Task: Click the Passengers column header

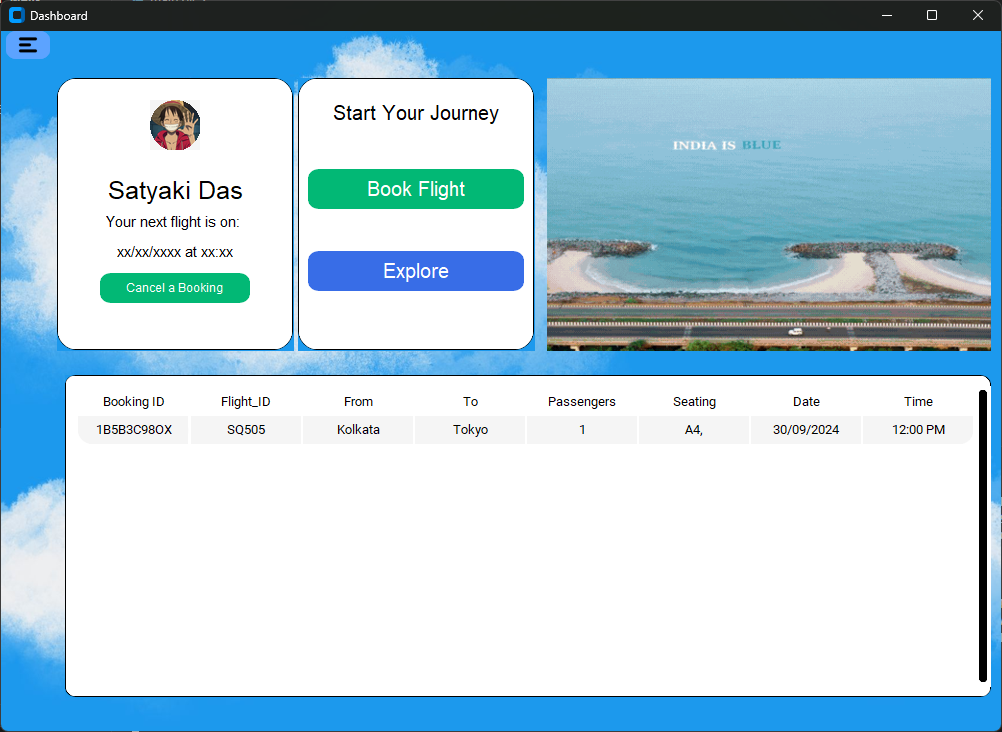Action: point(582,401)
